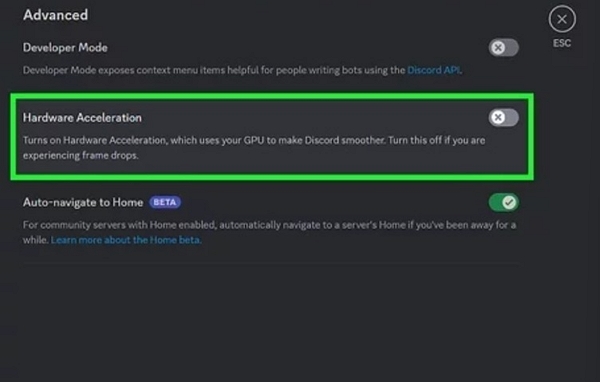Image resolution: width=600 pixels, height=382 pixels.
Task: Turn on the Hardware Acceleration toggle
Action: pos(504,118)
